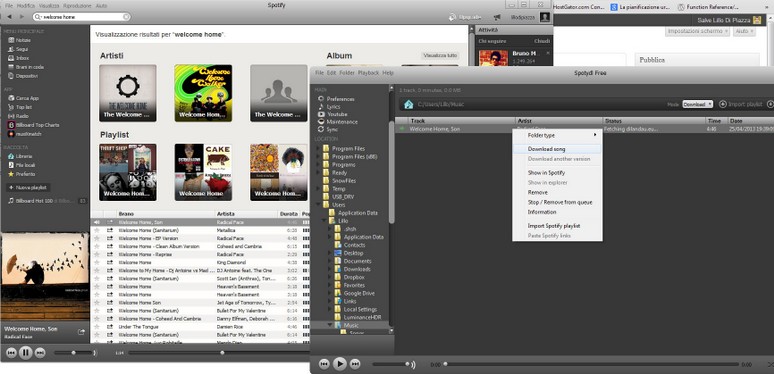Select Stop / Remove from queue
The width and height of the screenshot is (774, 374).
pyautogui.click(x=557, y=202)
